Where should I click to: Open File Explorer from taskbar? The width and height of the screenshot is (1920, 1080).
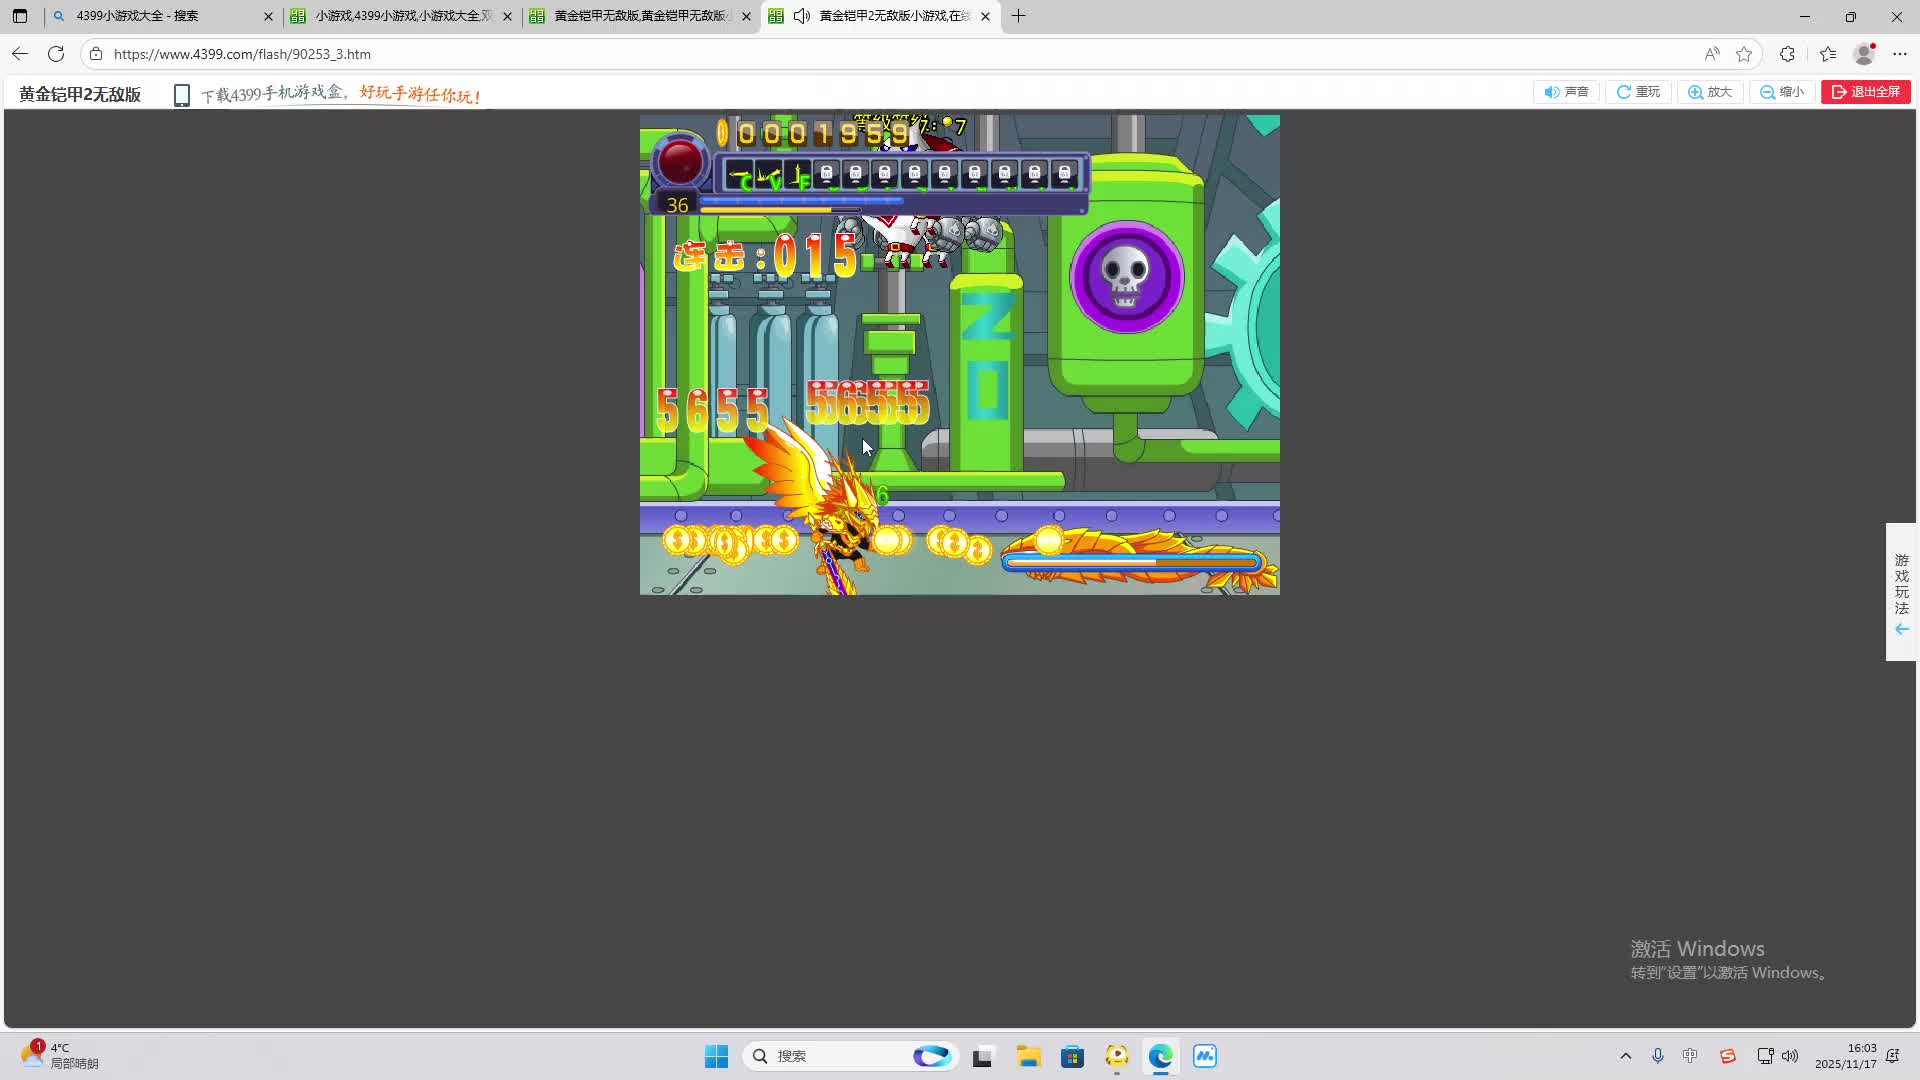coord(1028,1056)
